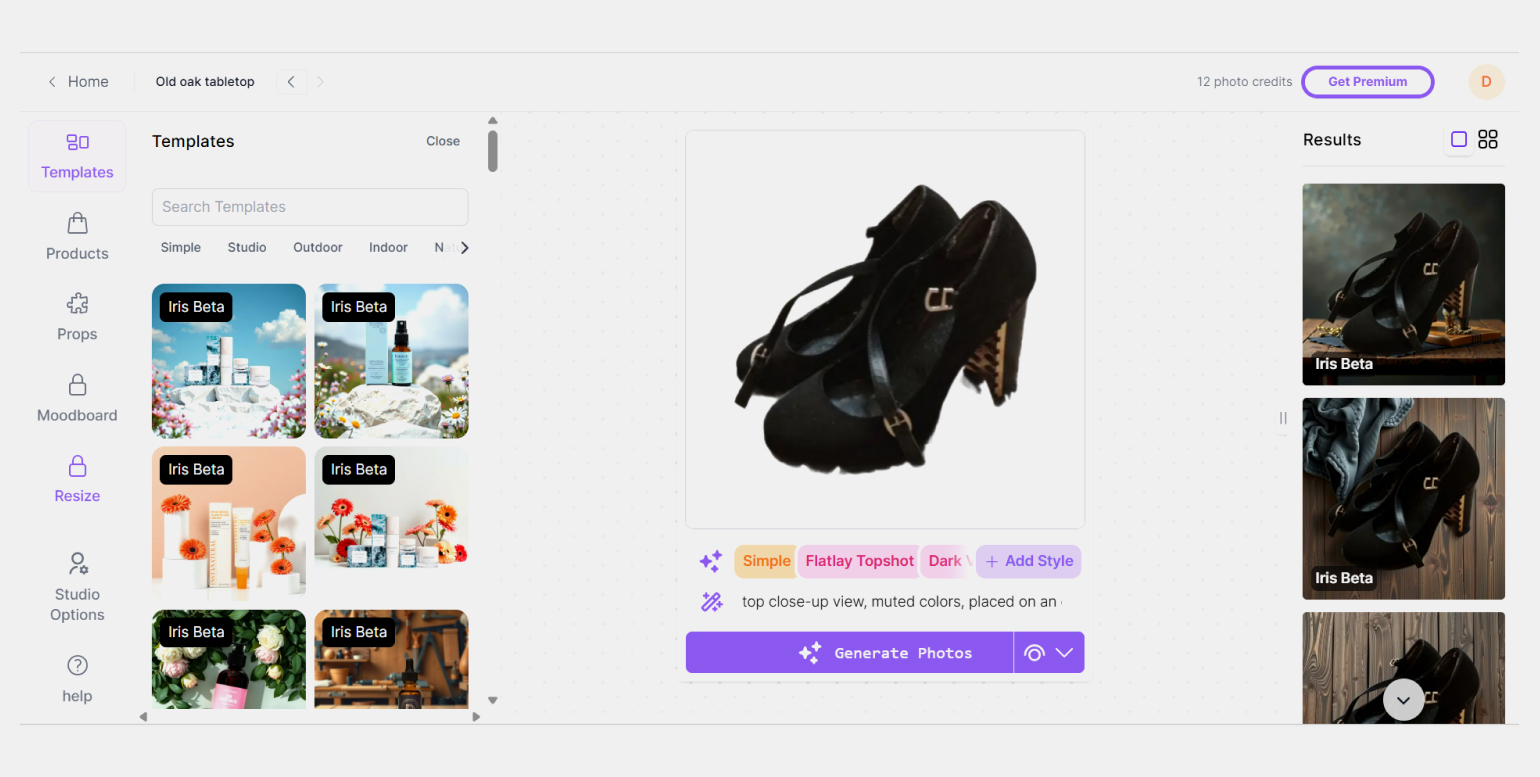Click the magic wand prompt icon

[711, 602]
